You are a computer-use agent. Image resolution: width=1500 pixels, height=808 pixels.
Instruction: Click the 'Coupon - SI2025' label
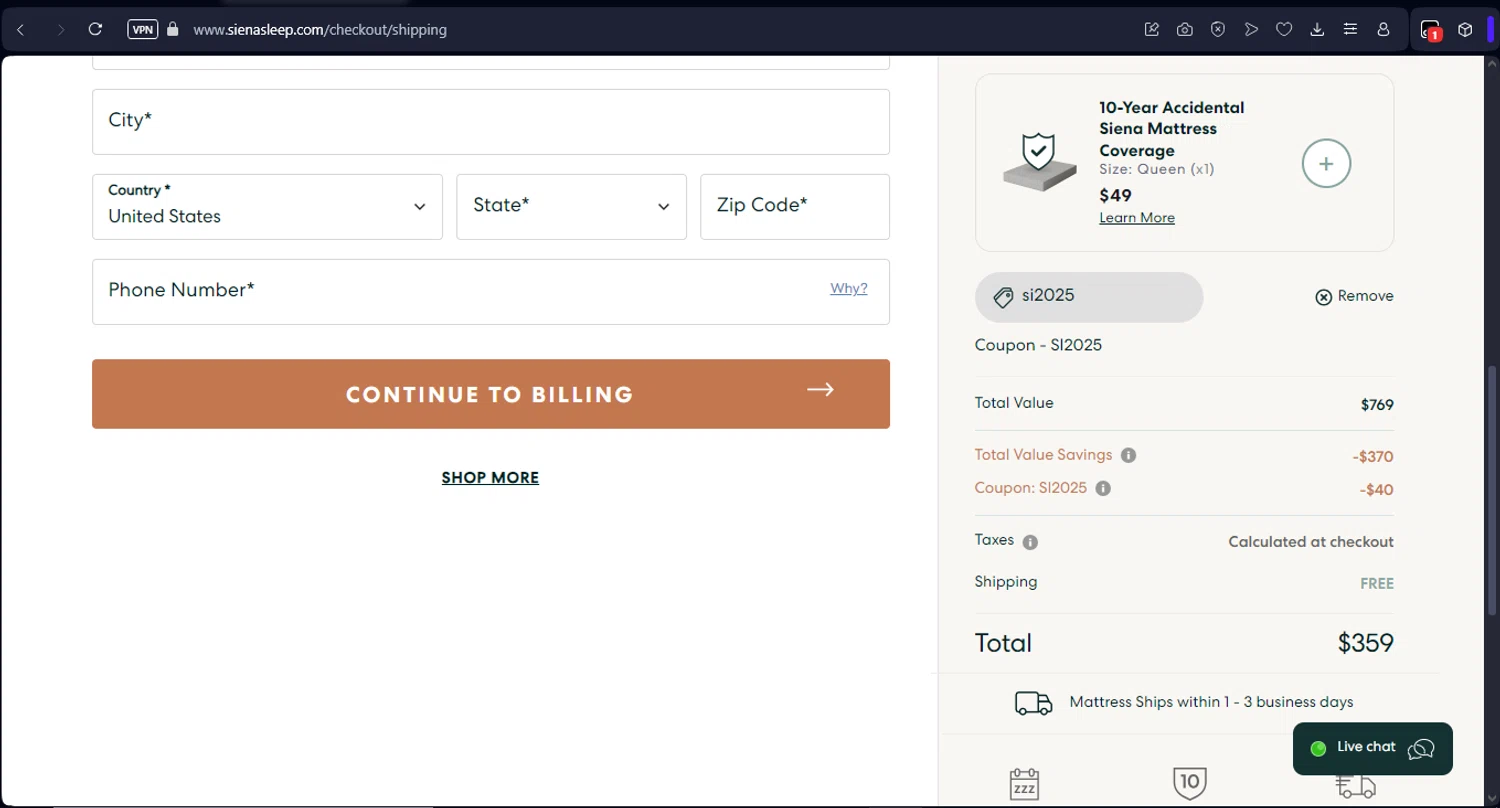coord(1038,345)
